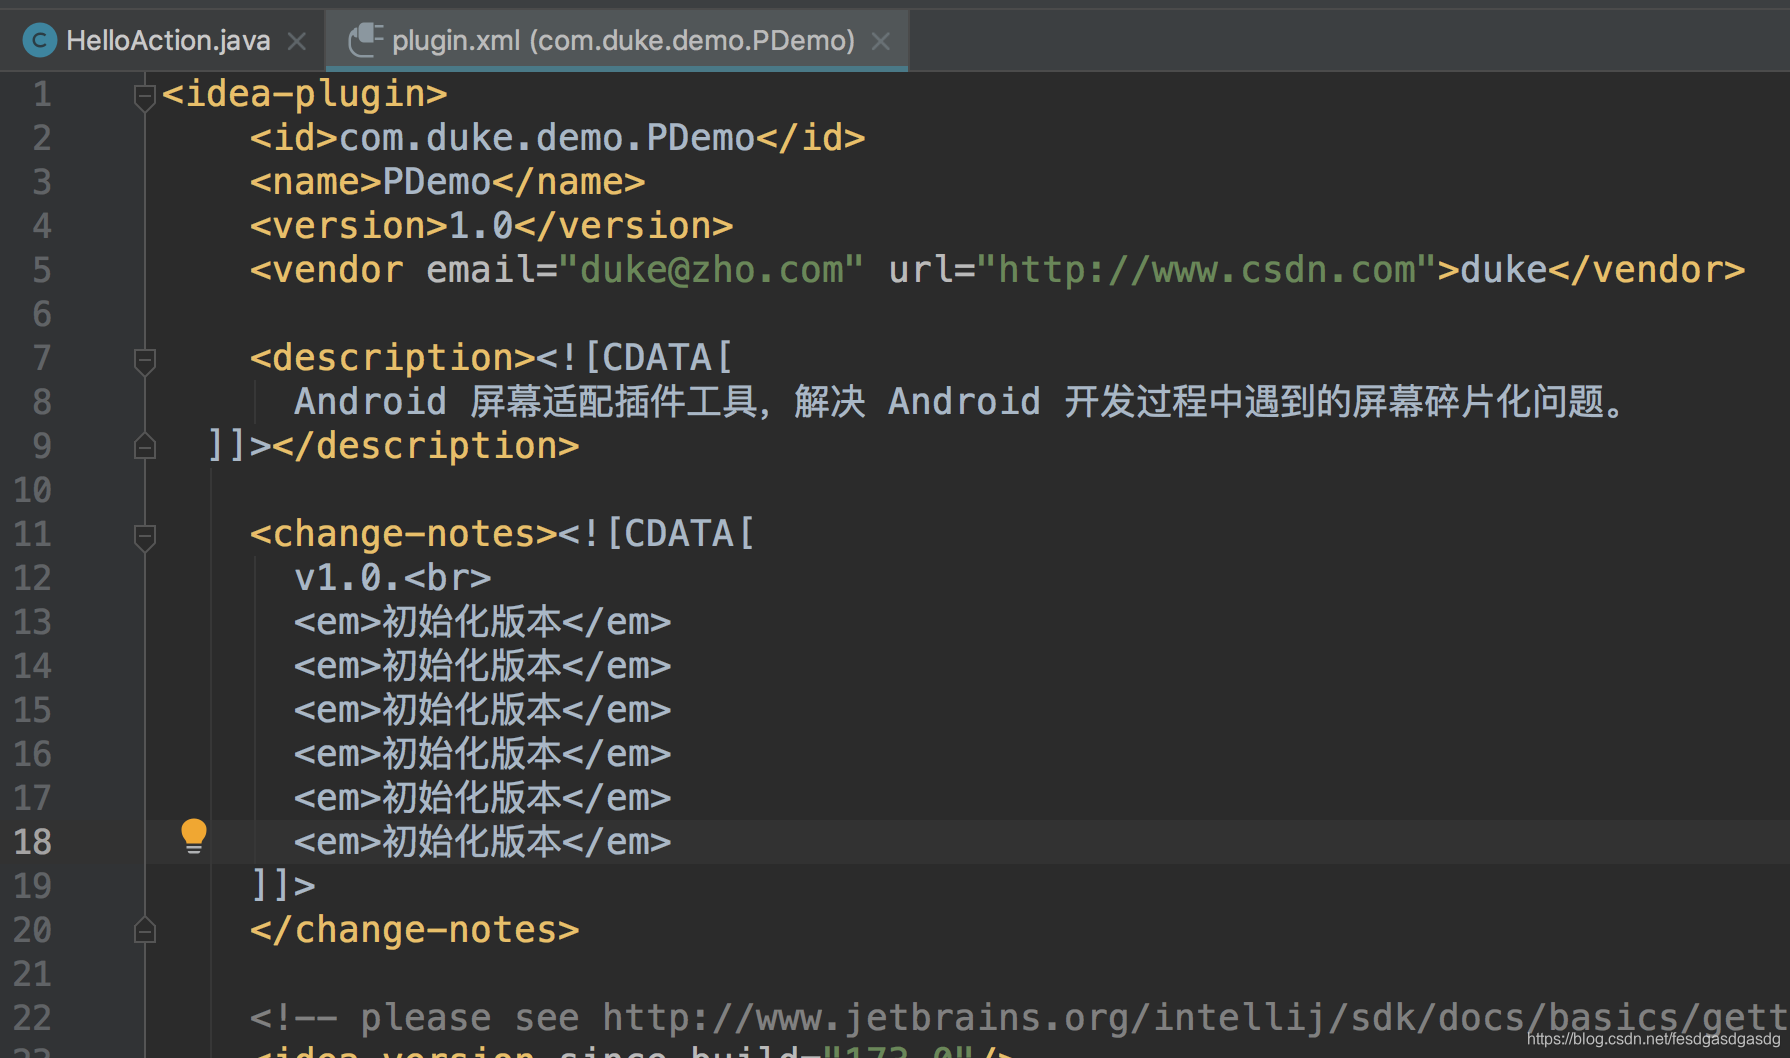Collapse the idea-plugin root element fold arrow
This screenshot has width=1790, height=1058.
click(144, 94)
